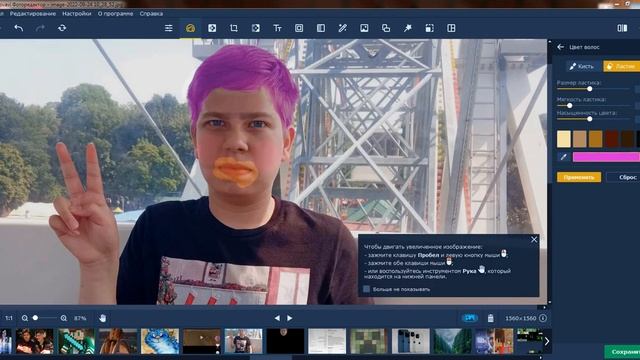Select the highlighted retouching tool icon
This screenshot has width=640, height=360.
(190, 28)
